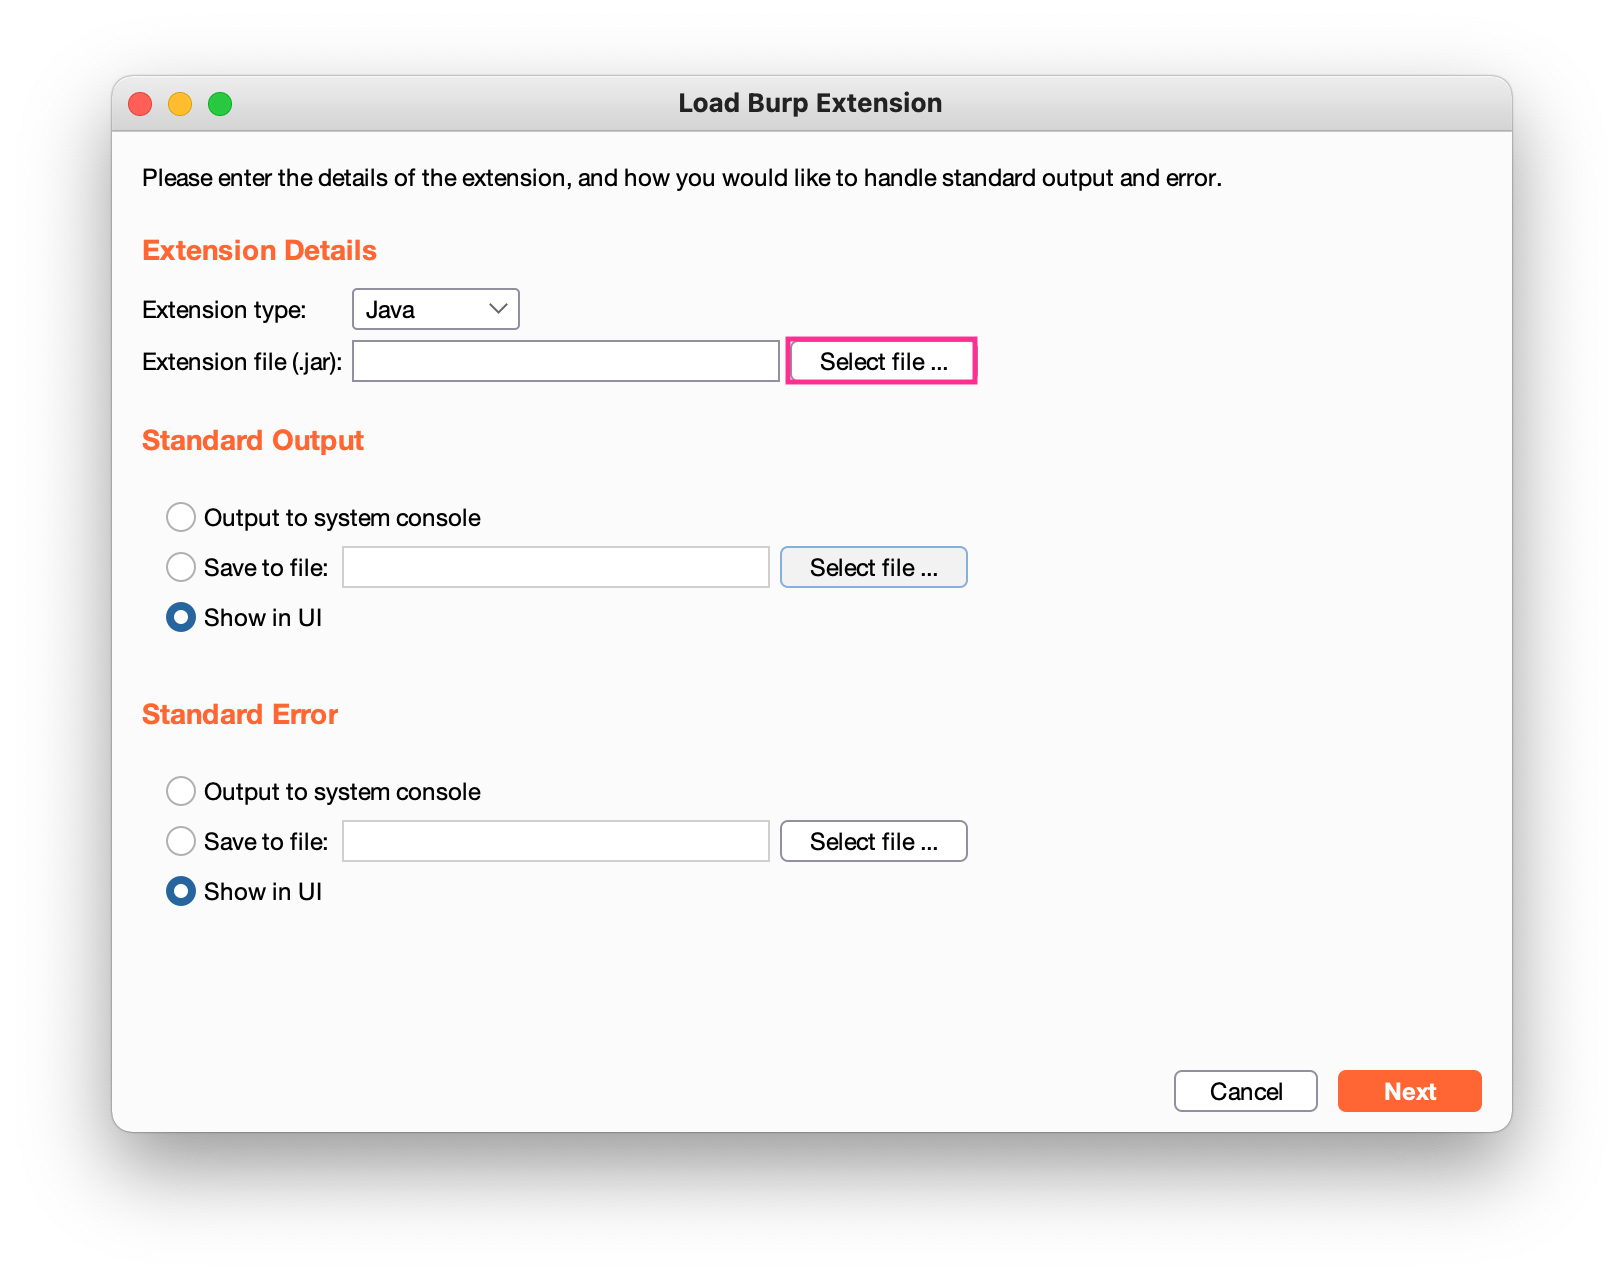Screen dimensions: 1624x1280
Task: Minimize the dialog using the yellow button
Action: [180, 104]
